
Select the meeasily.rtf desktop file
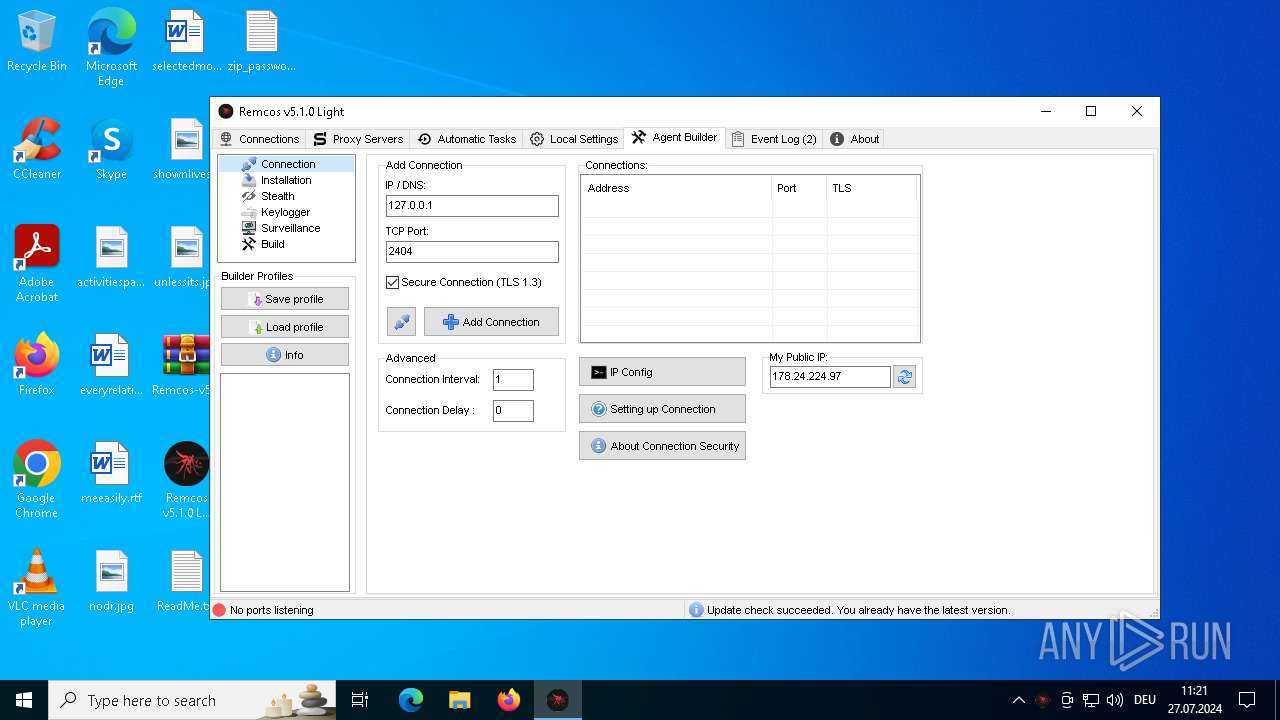point(111,473)
